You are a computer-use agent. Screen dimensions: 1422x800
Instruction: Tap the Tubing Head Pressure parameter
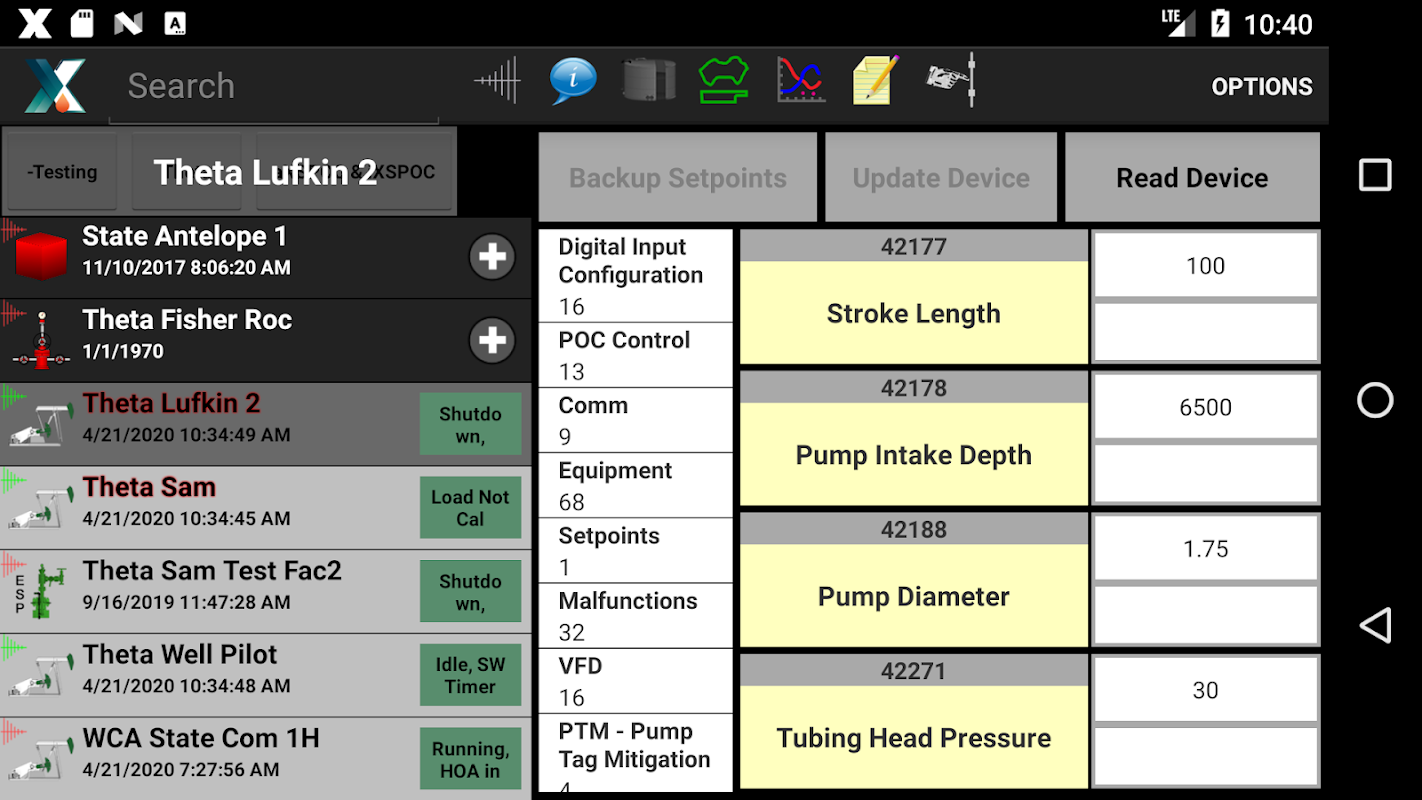click(x=914, y=738)
